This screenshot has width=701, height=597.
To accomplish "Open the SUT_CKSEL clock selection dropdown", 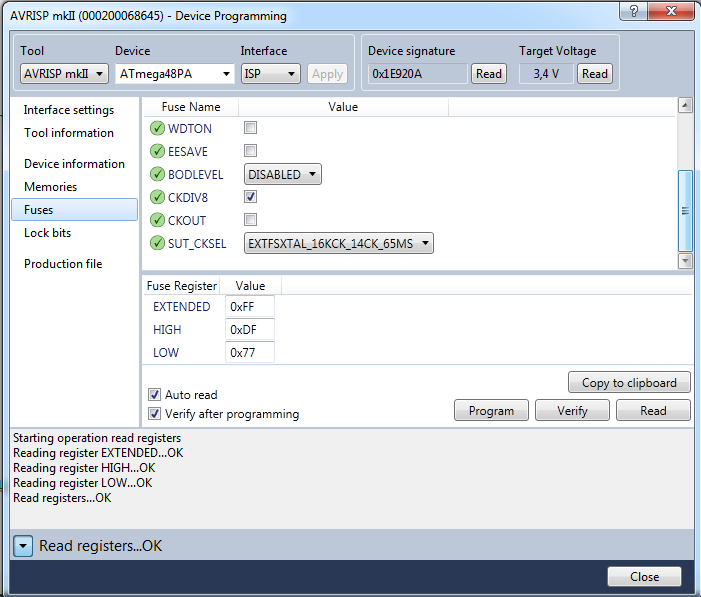I will click(338, 243).
